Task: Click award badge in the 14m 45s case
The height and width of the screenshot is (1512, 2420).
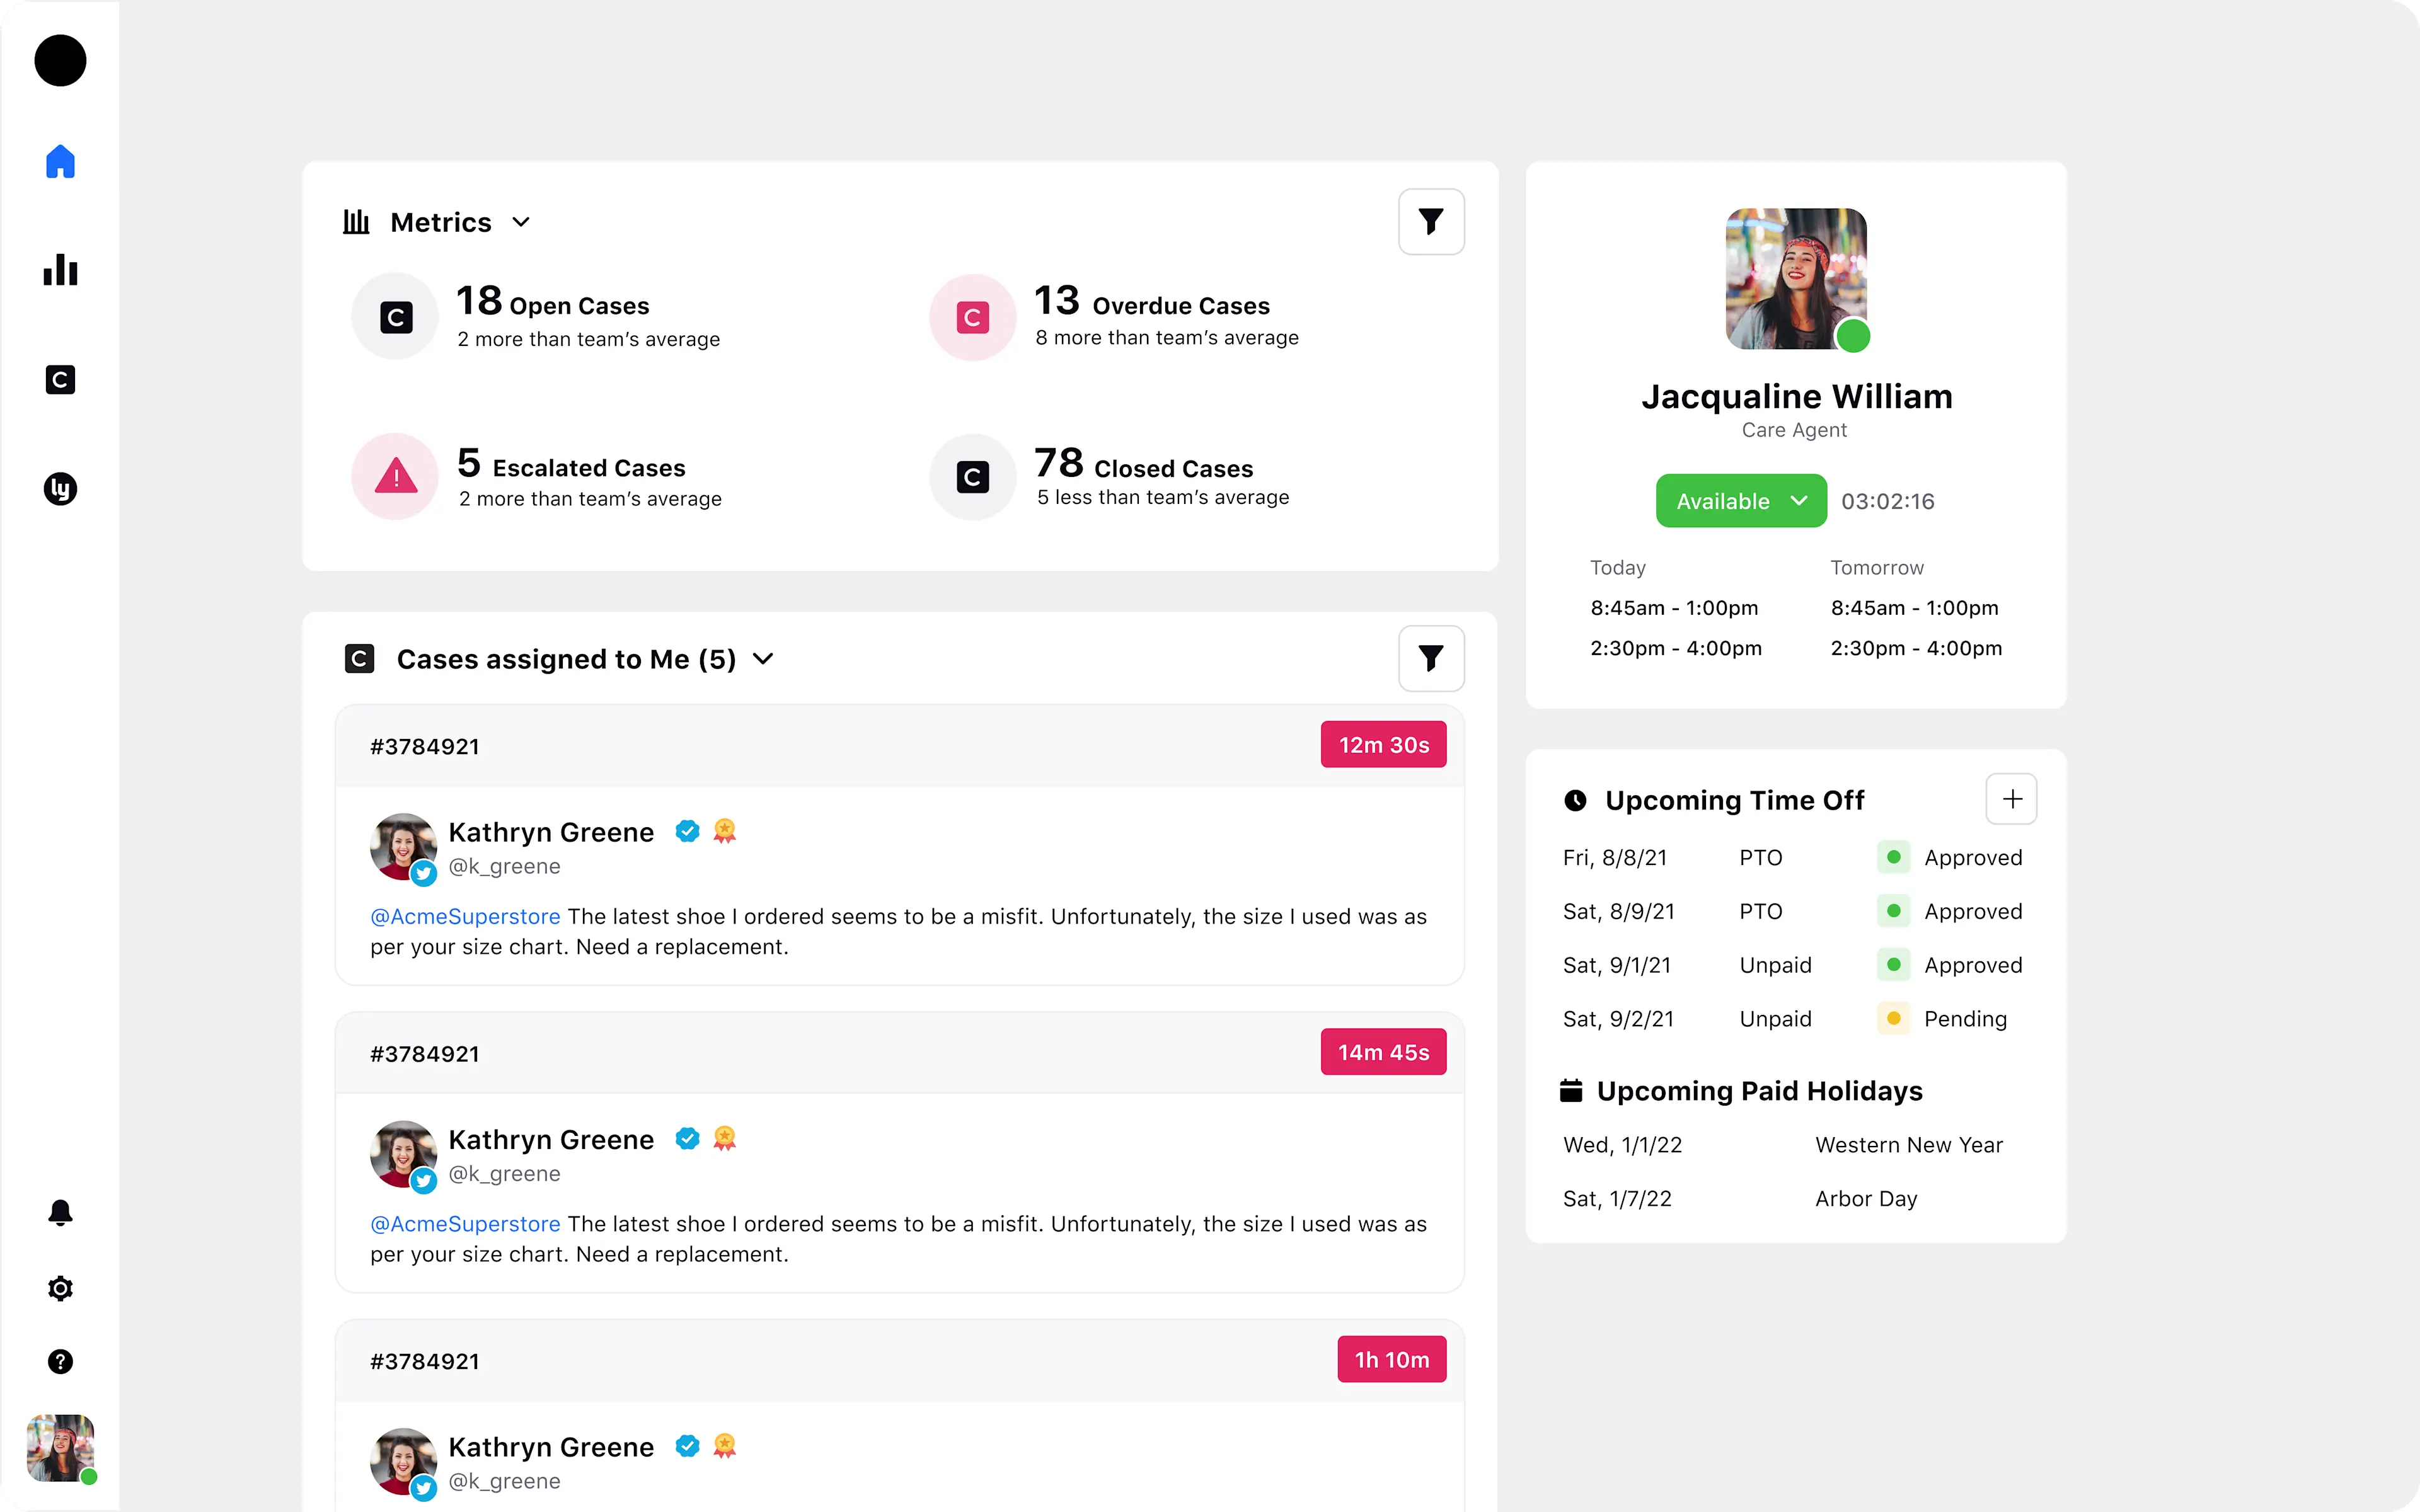Action: 725,1138
